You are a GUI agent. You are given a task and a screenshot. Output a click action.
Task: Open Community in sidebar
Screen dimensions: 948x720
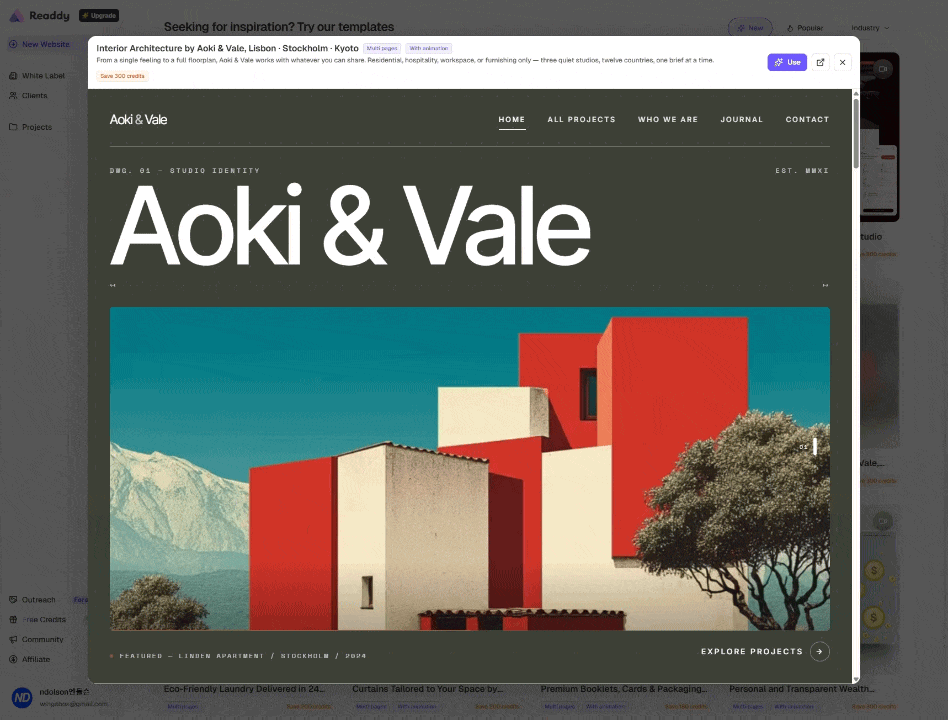[42, 640]
